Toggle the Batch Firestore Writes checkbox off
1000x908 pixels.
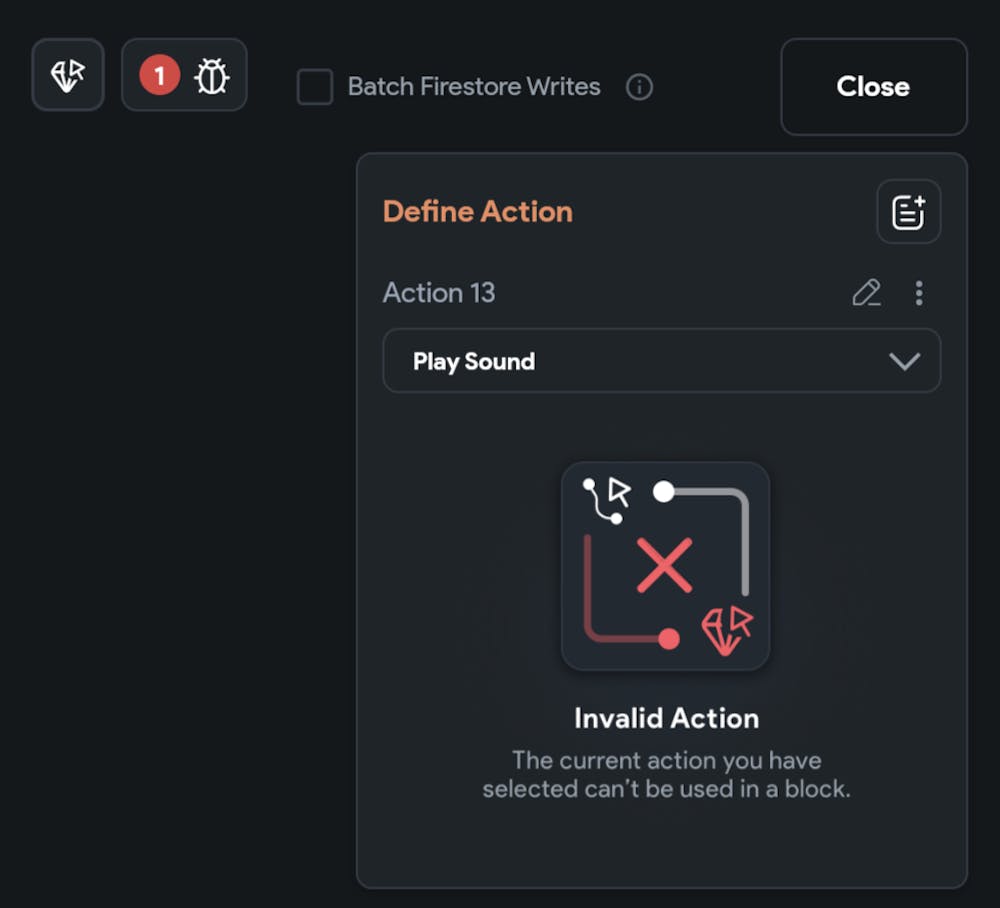point(314,87)
